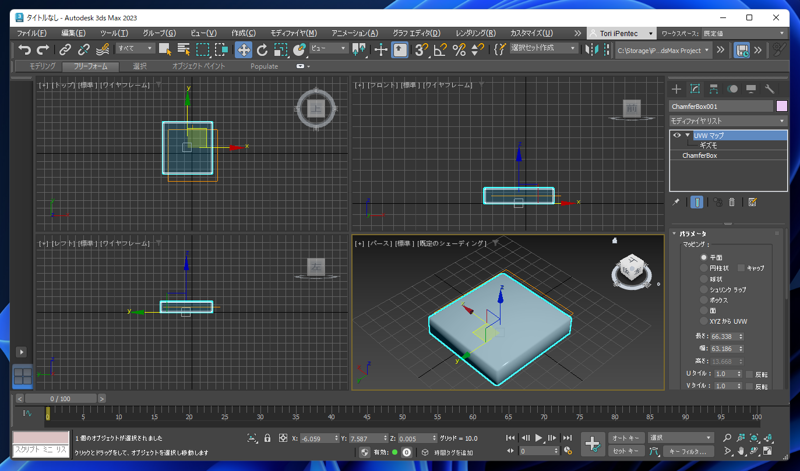Viewport: 800px width, 471px height.
Task: Click the Redo arrow icon
Action: tap(43, 49)
